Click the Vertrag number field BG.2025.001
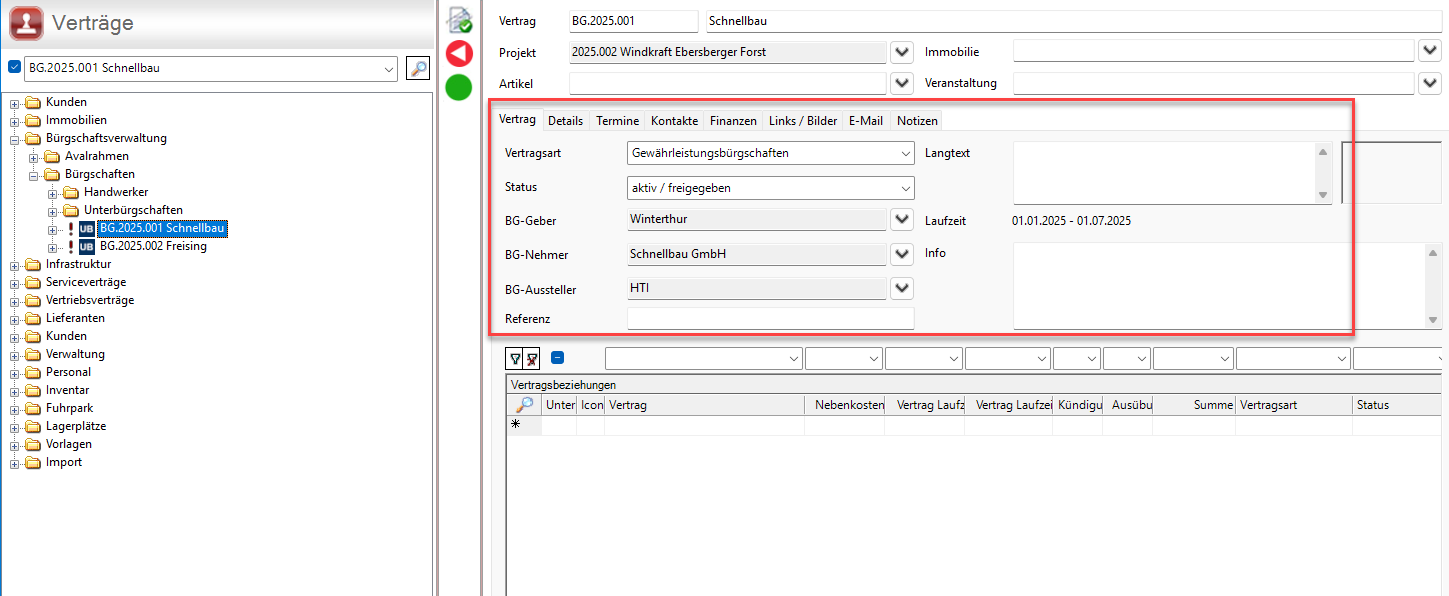Viewport: 1449px width, 596px height. pos(633,21)
